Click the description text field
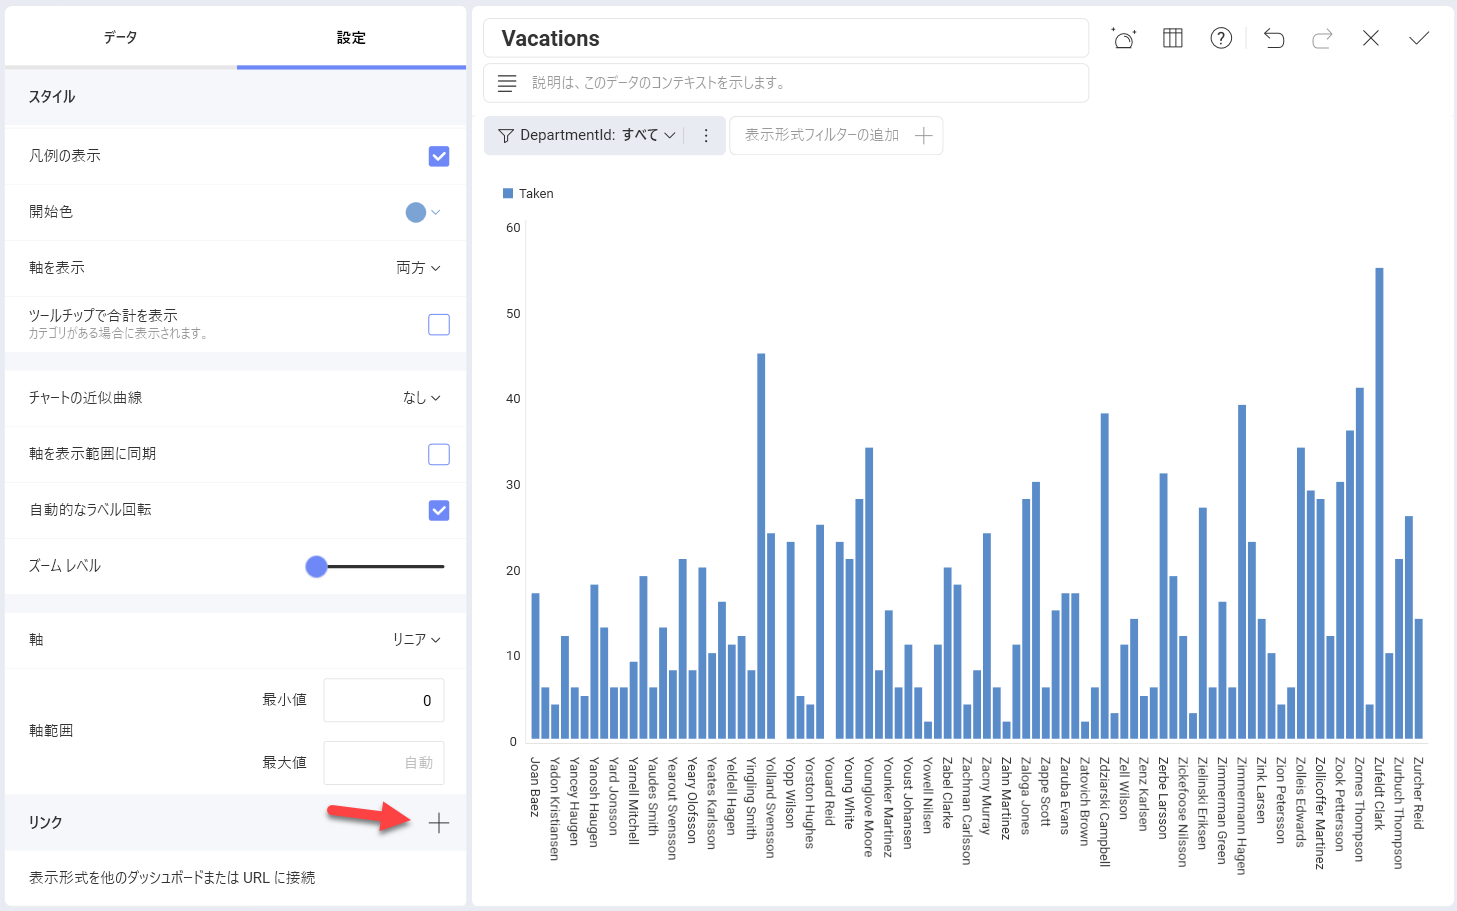 pyautogui.click(x=786, y=83)
